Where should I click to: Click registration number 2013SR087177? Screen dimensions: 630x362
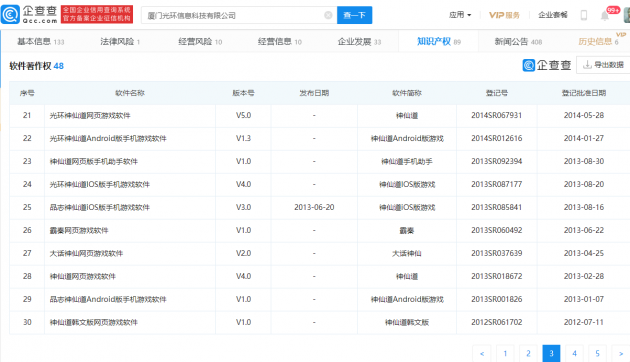point(497,184)
